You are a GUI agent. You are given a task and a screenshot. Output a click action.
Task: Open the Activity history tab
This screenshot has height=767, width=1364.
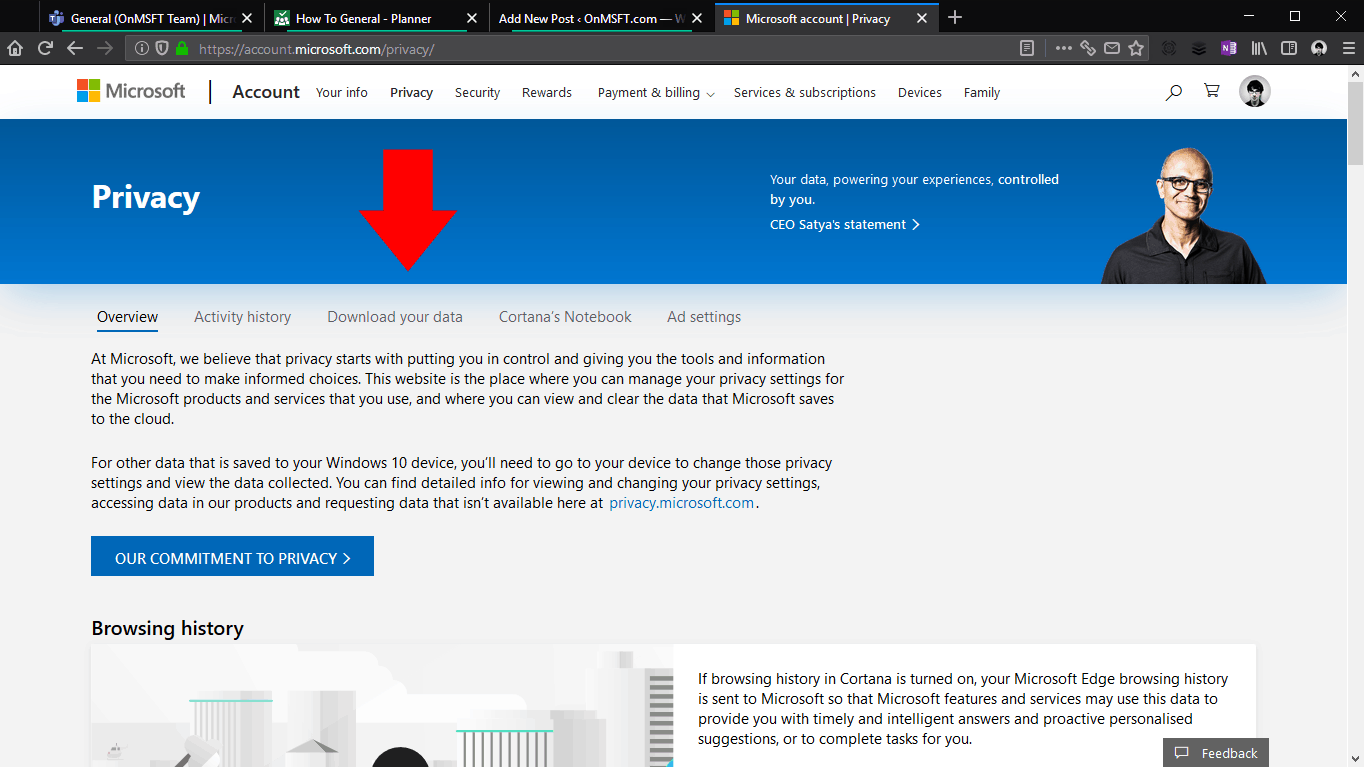[x=242, y=317]
